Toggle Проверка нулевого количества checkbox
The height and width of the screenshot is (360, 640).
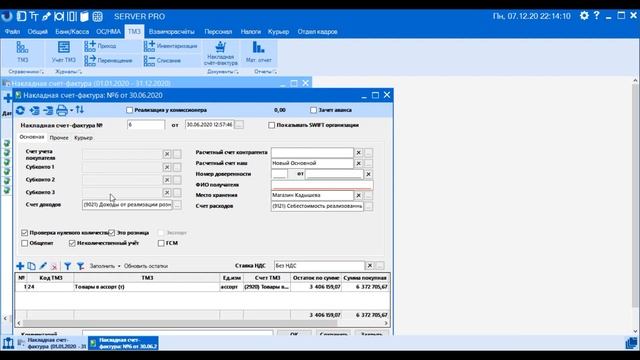pos(24,233)
